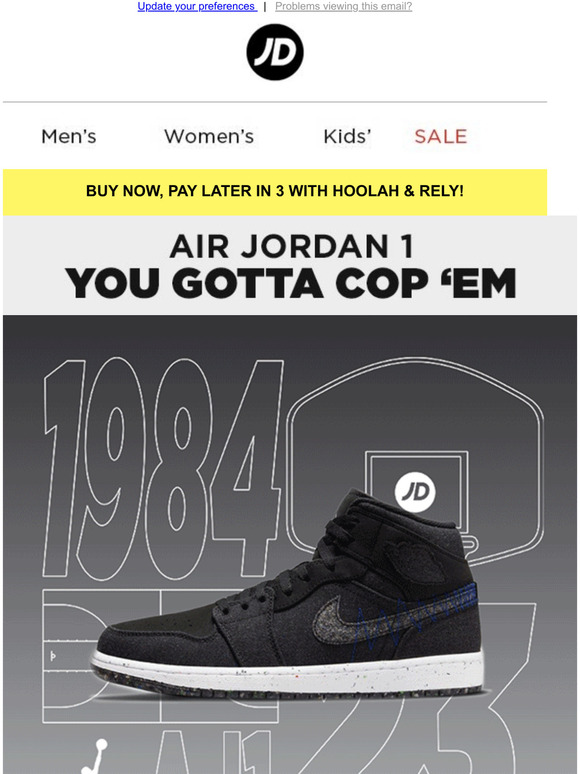Viewport: 580px width, 774px height.
Task: Click the outlined 1984 number graphic
Action: (163, 467)
